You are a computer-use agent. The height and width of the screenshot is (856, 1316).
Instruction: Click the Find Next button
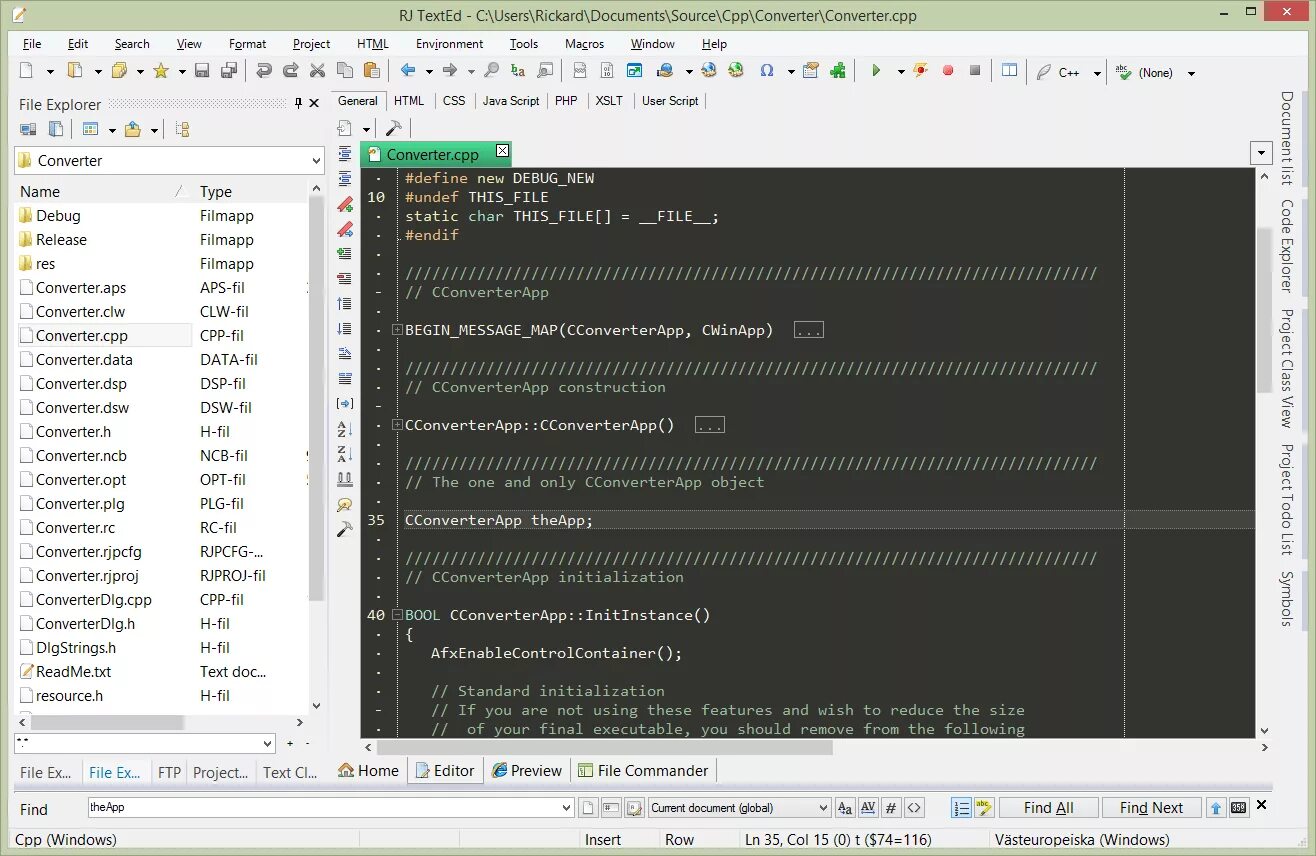[1151, 808]
